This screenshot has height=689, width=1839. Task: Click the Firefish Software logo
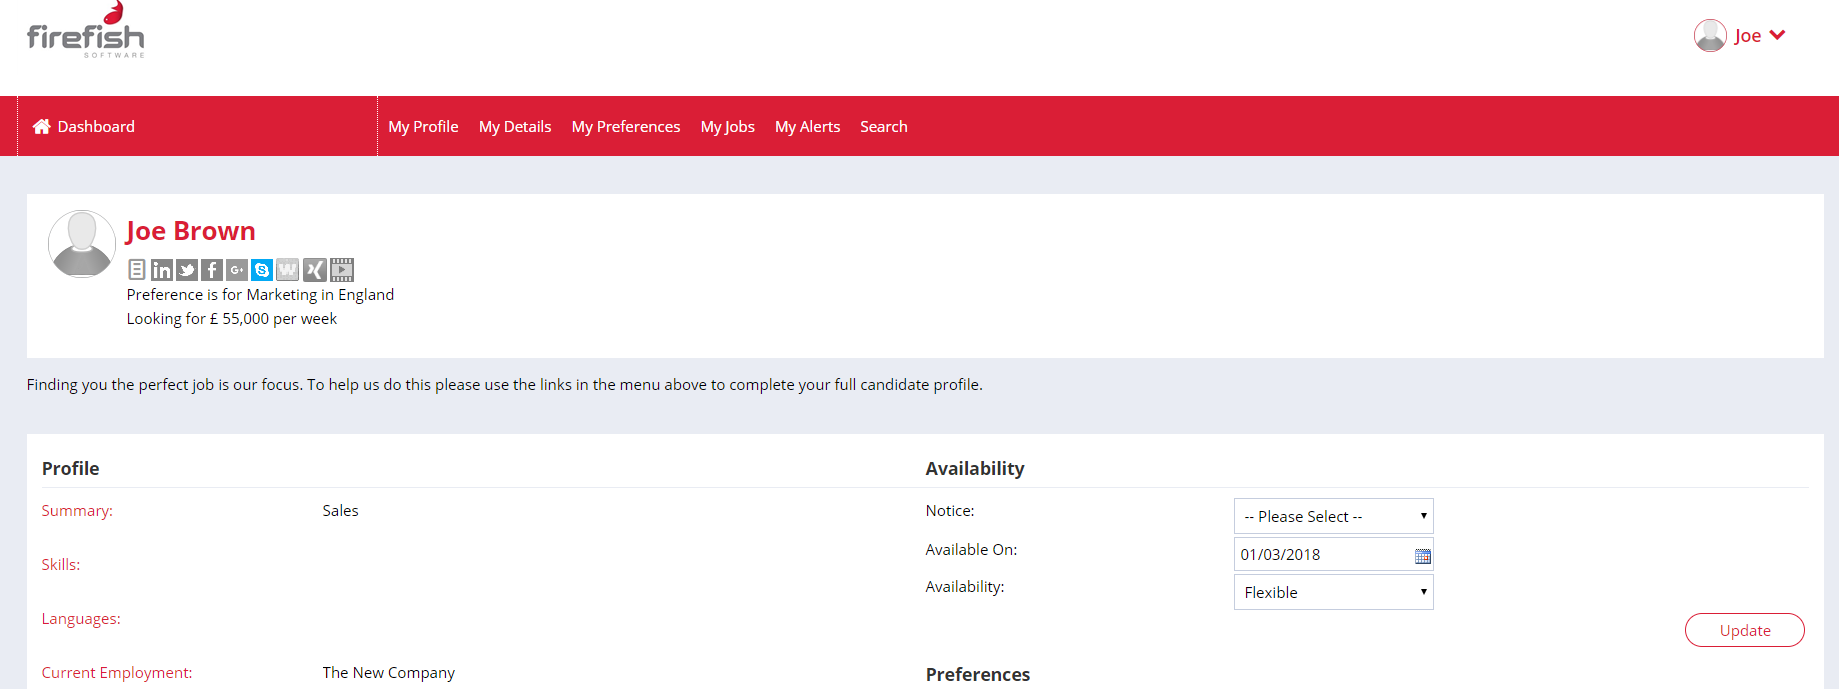[x=86, y=31]
